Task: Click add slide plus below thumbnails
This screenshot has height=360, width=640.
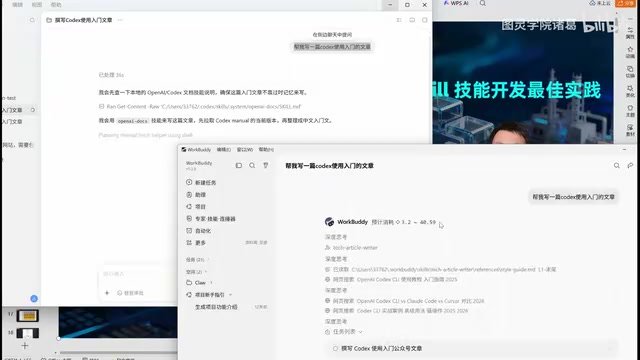Action: coord(25,346)
